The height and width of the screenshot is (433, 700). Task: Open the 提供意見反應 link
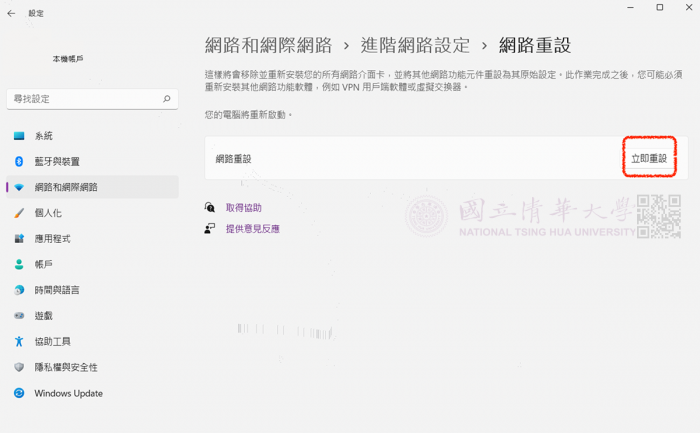pos(252,228)
